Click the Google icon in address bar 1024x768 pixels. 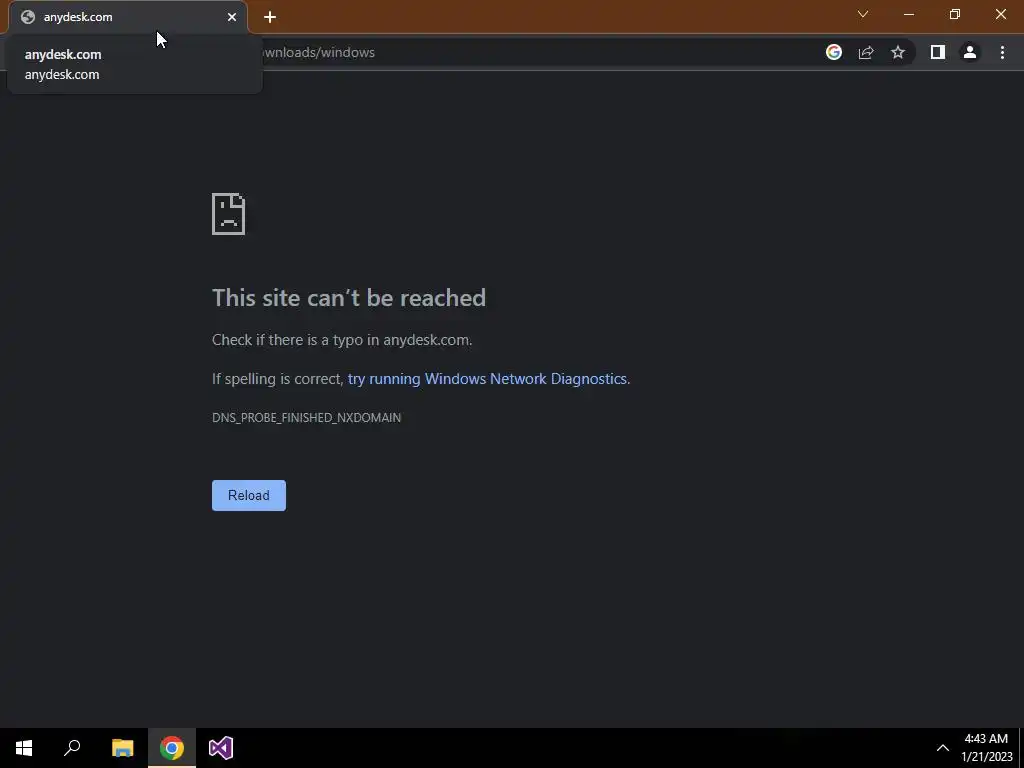(834, 52)
